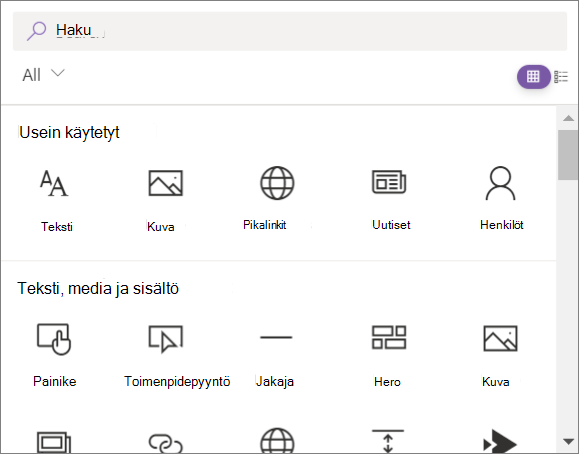Click the purple magnifier search icon
The image size is (579, 454).
click(x=36, y=31)
